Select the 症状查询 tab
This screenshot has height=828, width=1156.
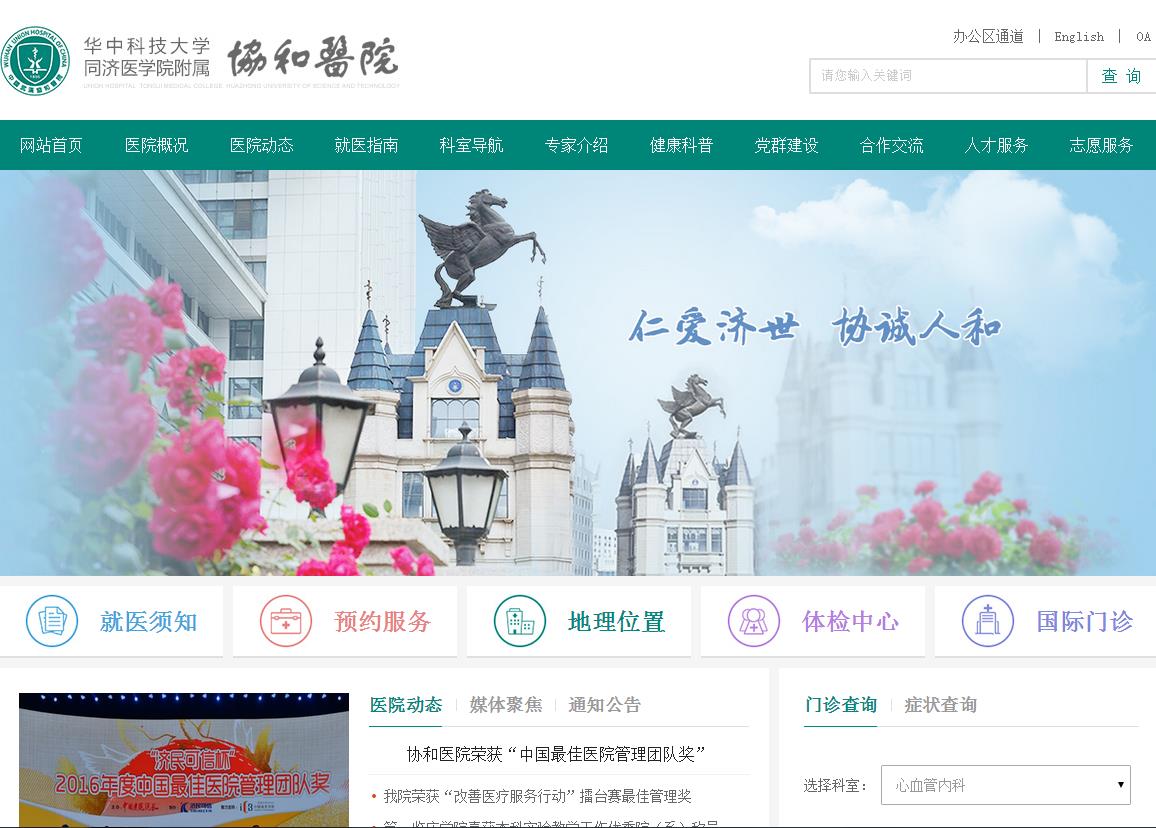(x=940, y=705)
